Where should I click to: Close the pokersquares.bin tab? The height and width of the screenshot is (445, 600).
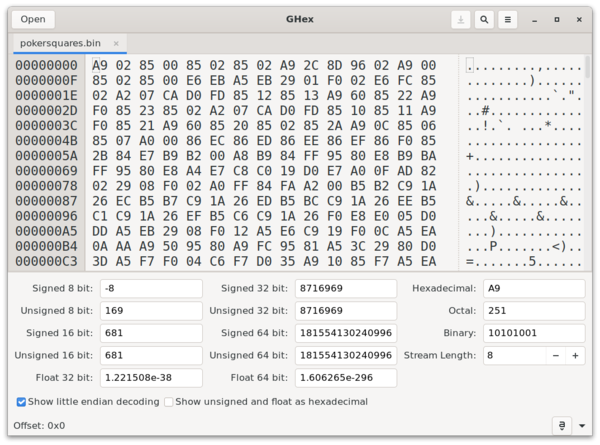(x=116, y=44)
